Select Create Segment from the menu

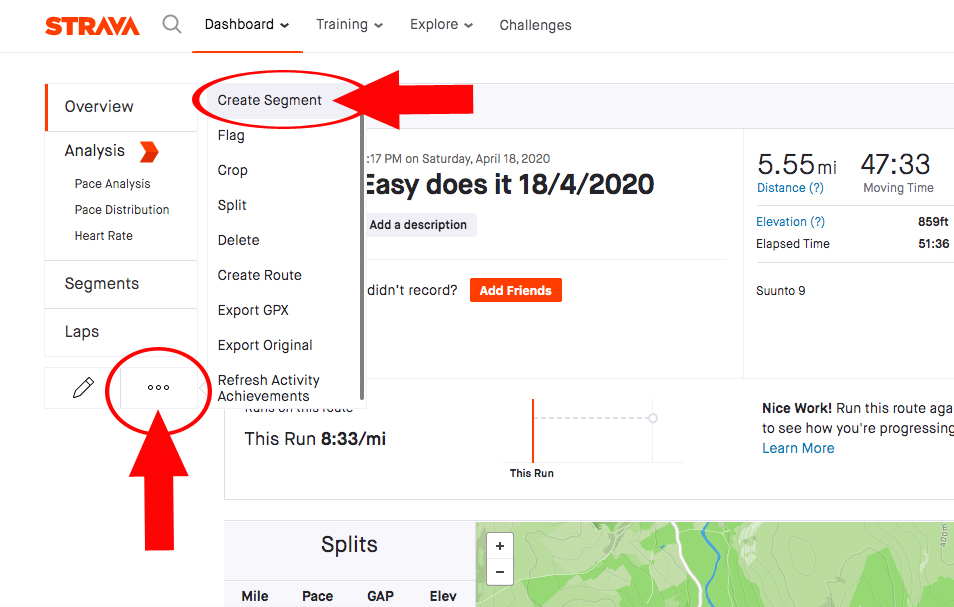270,100
